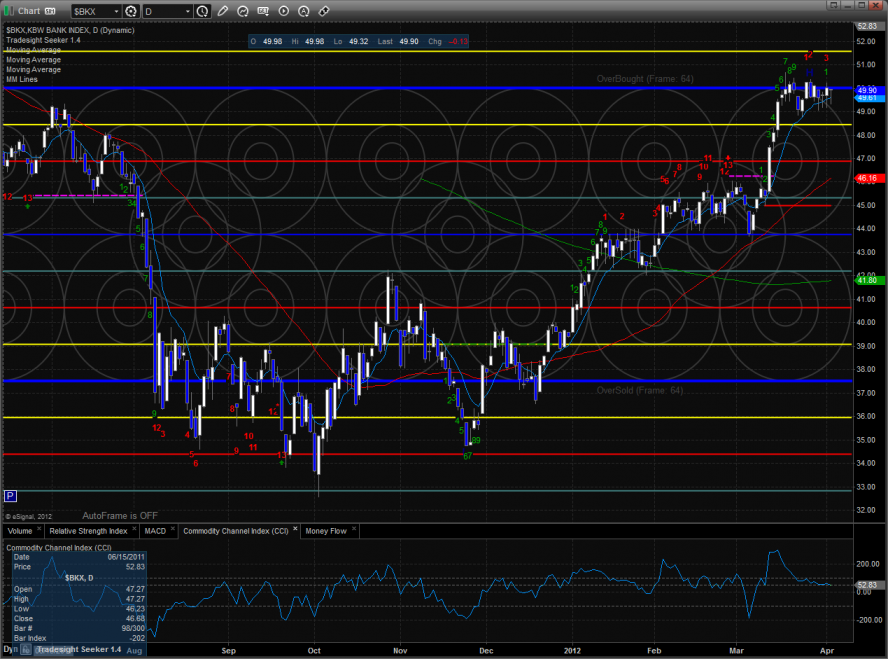This screenshot has height=659, width=888.
Task: Click the blue P marker on chart
Action: [10, 496]
